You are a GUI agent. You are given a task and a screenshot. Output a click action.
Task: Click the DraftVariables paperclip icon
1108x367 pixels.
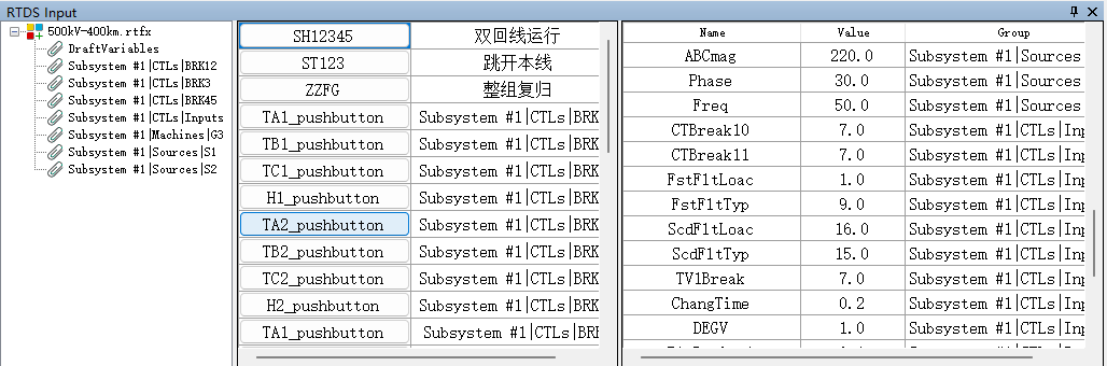55,49
